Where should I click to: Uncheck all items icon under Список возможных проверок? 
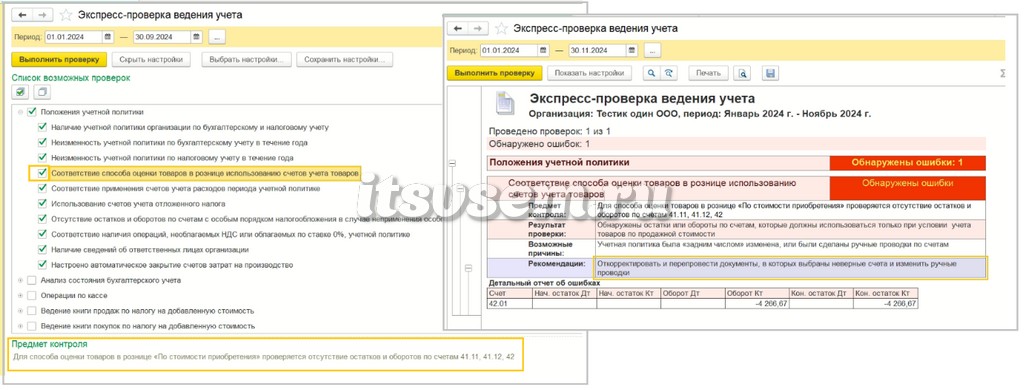point(42,92)
